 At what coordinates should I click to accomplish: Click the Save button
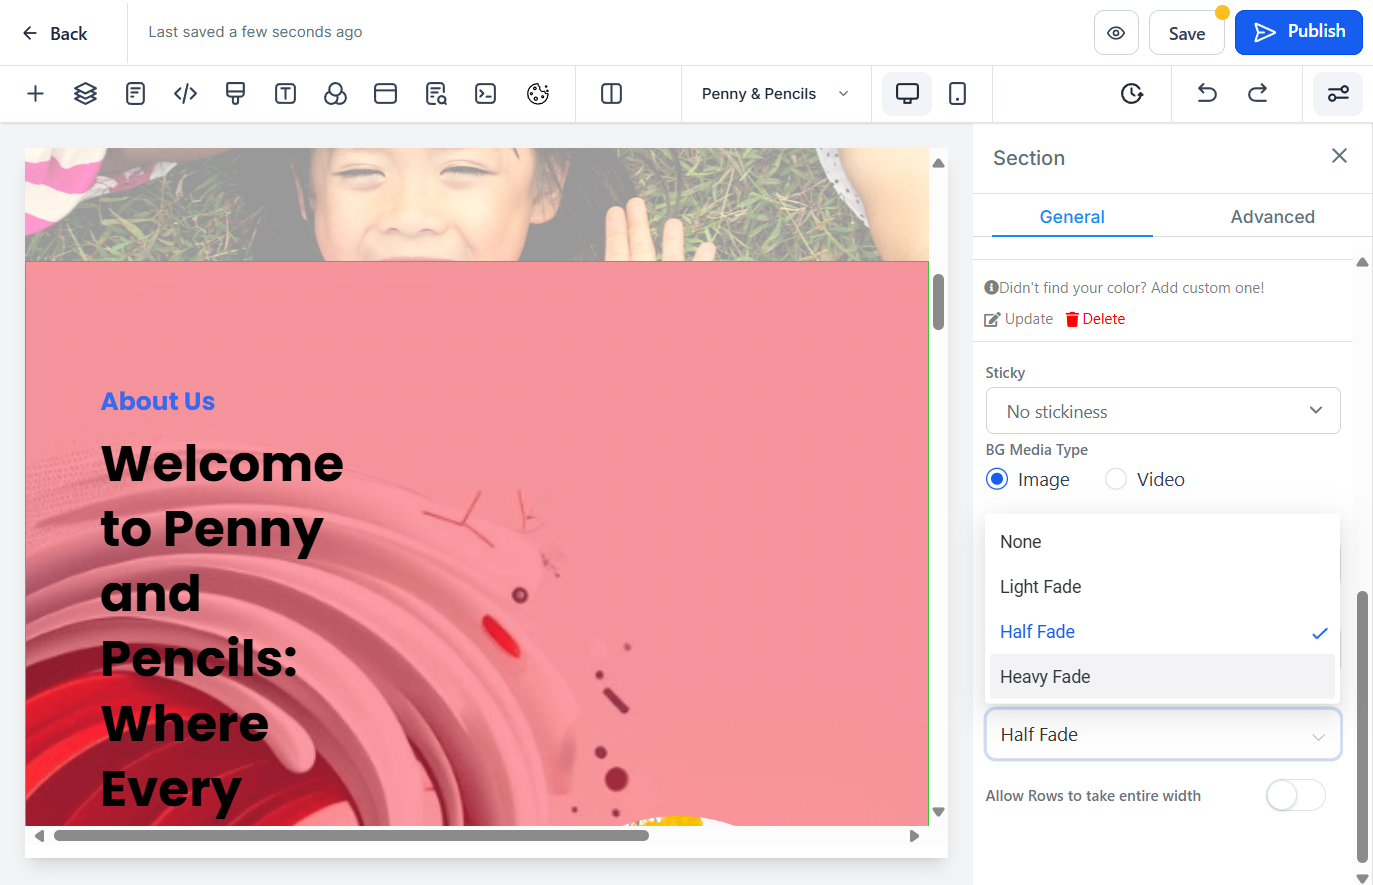pyautogui.click(x=1187, y=33)
